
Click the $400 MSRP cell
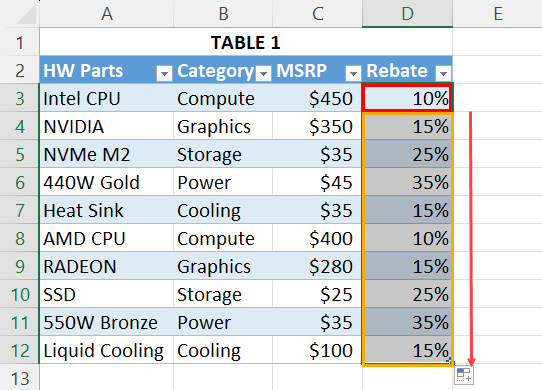click(x=317, y=238)
